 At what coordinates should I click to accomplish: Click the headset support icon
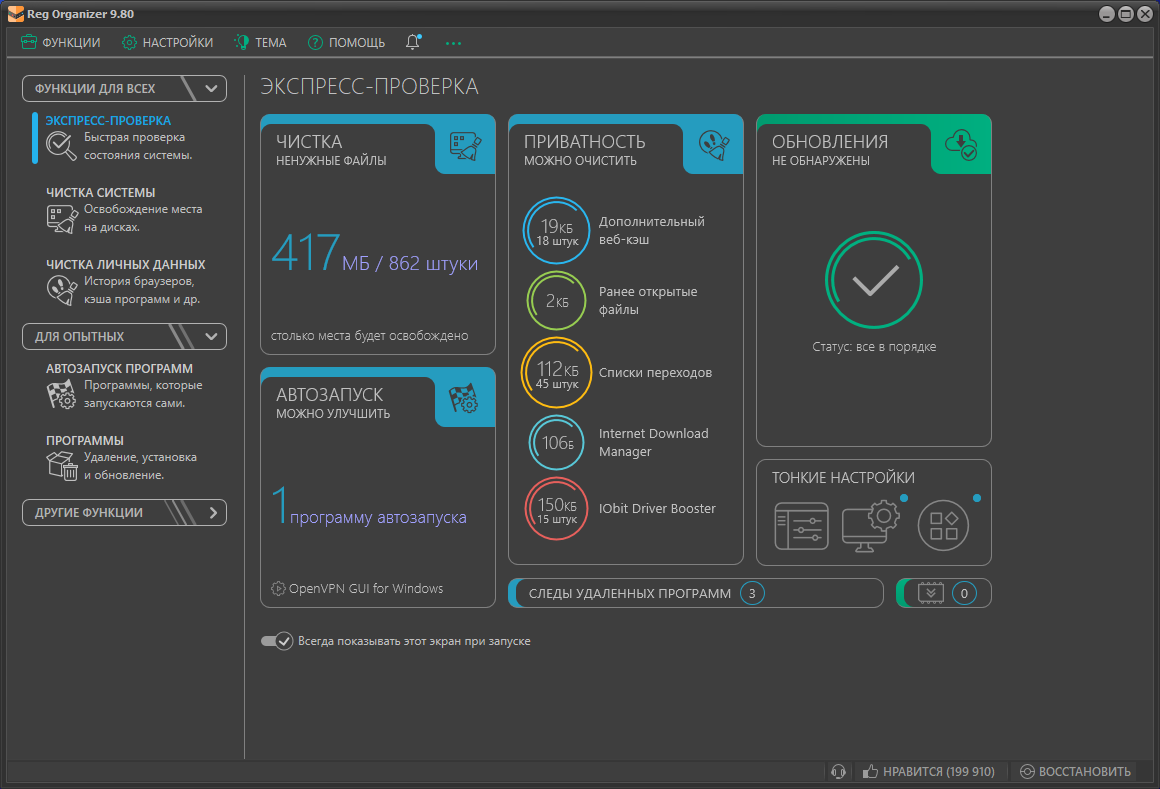tap(838, 771)
